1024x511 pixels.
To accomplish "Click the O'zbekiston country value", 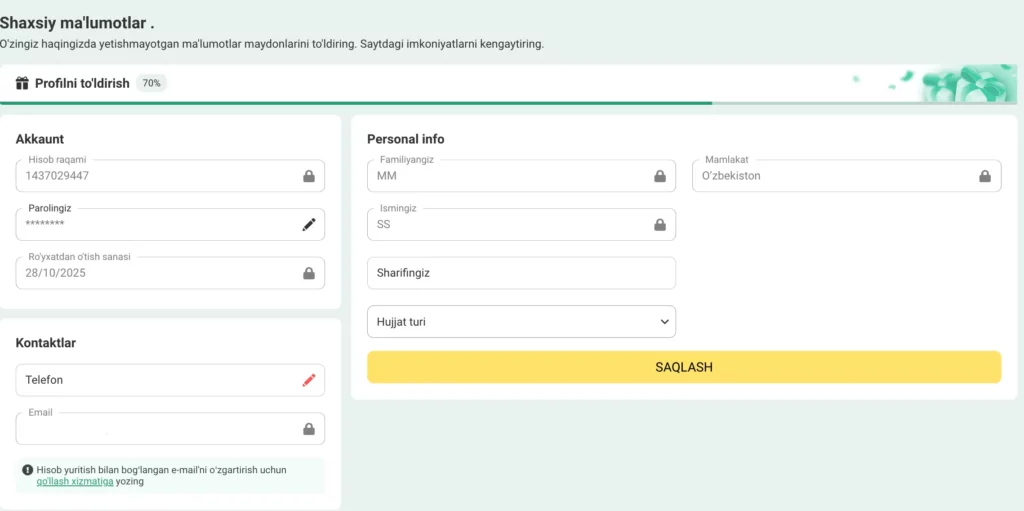I will click(731, 176).
